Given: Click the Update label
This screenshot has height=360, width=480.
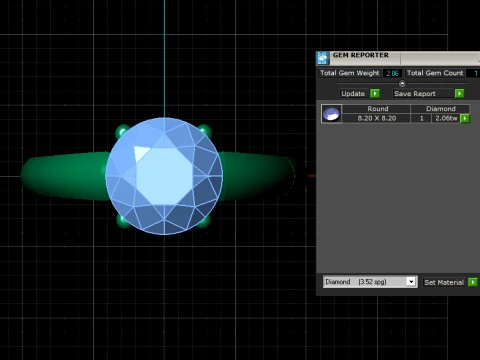Looking at the screenshot, I should [353, 94].
